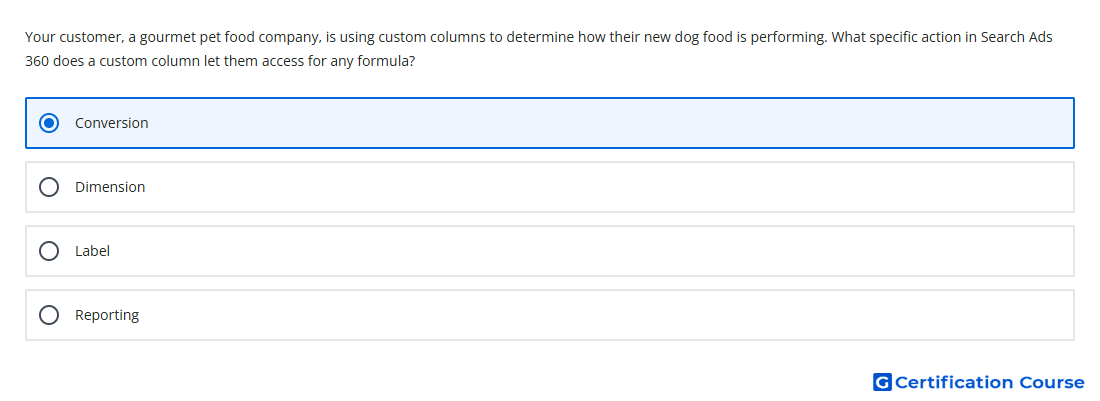This screenshot has width=1100, height=401.
Task: Open the Certification Course watermark text
Action: (989, 382)
